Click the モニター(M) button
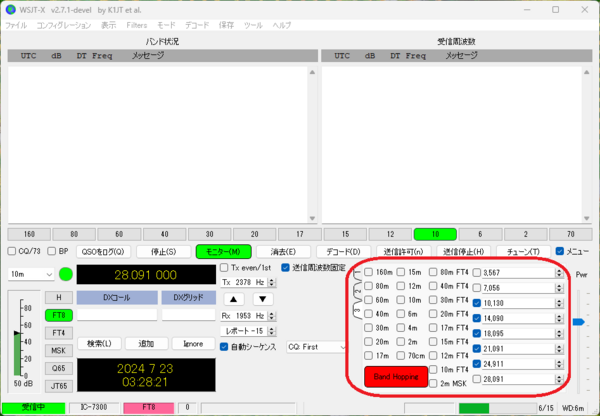 tap(221, 252)
